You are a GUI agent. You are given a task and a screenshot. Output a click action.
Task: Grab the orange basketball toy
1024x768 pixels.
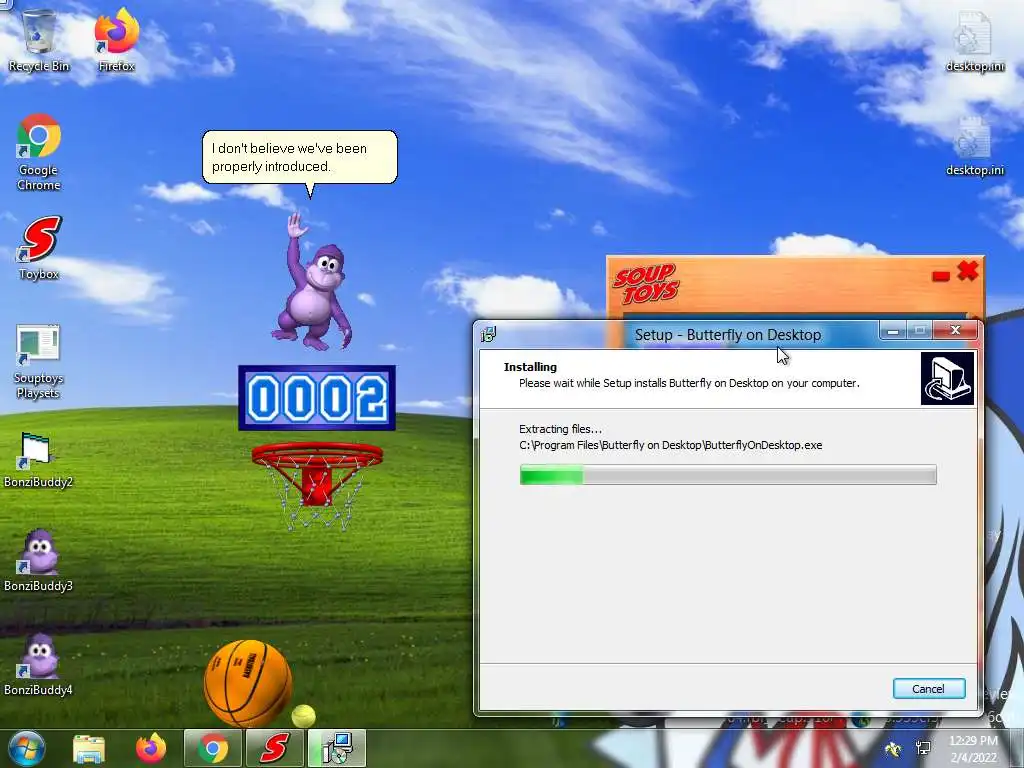tap(248, 683)
